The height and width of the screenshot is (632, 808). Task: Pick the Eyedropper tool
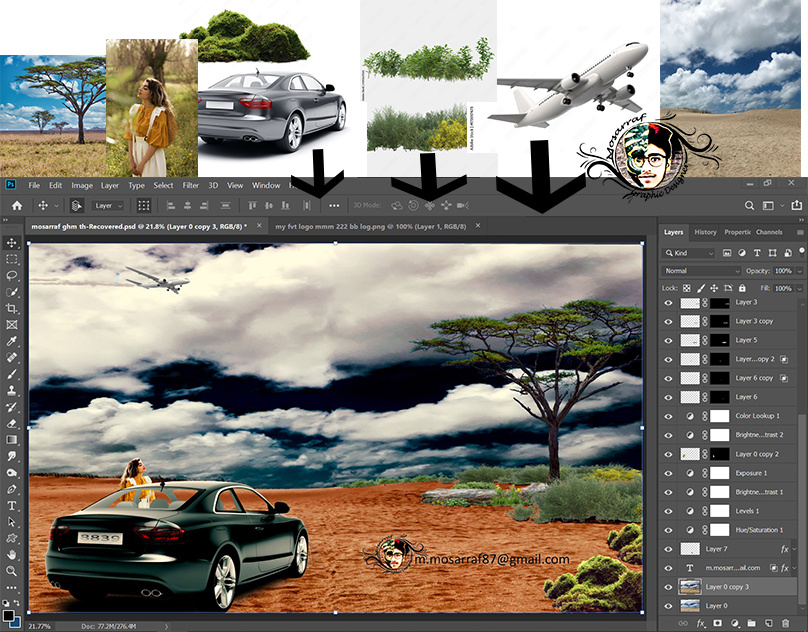(12, 341)
